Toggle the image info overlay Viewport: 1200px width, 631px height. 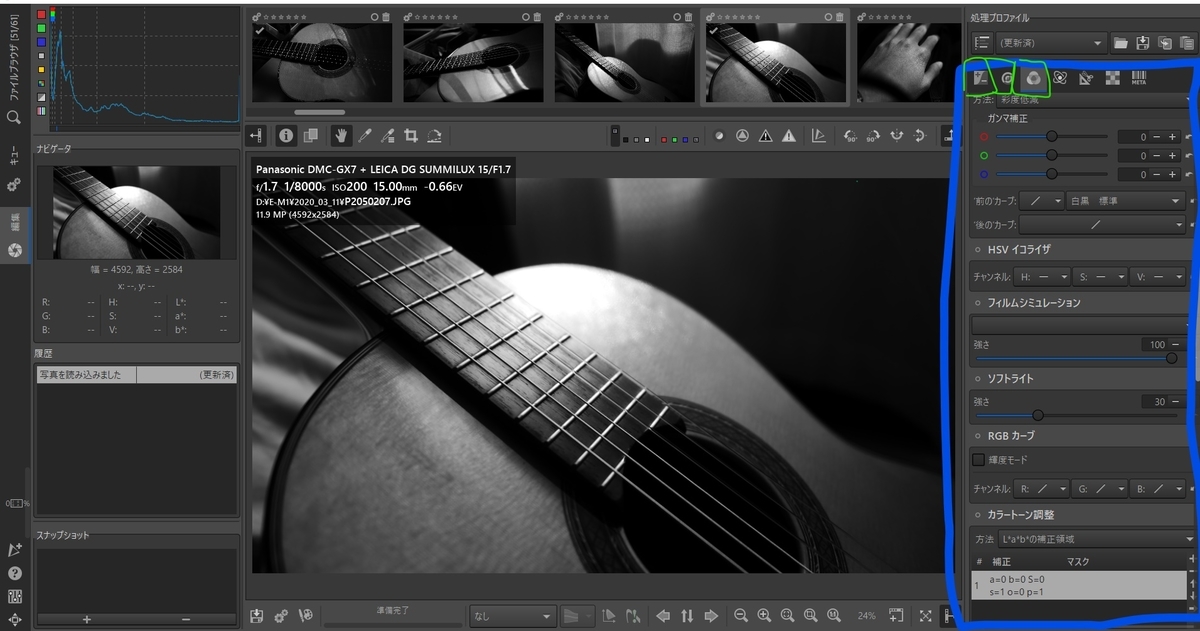[286, 135]
